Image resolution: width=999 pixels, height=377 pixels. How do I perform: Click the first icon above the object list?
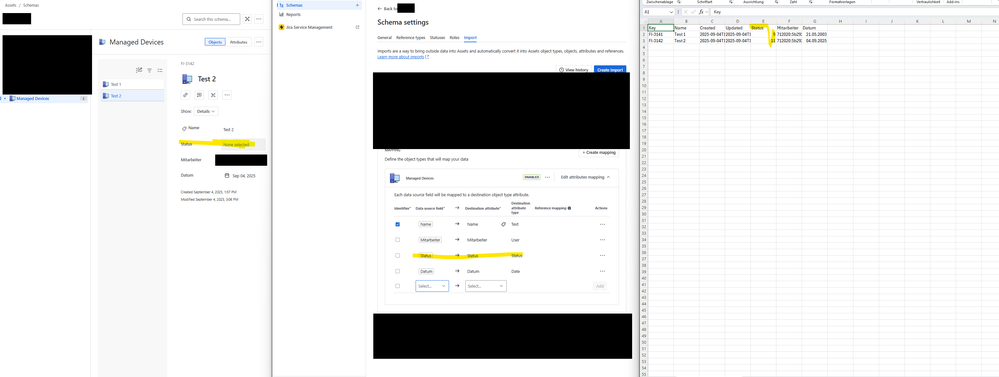pyautogui.click(x=139, y=71)
